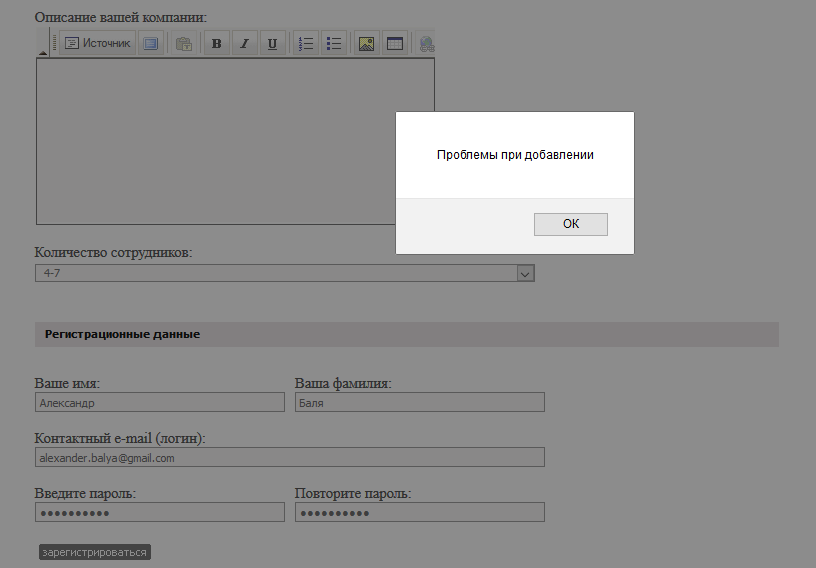The height and width of the screenshot is (568, 816).
Task: Click the contact e-mail login field
Action: [x=290, y=457]
